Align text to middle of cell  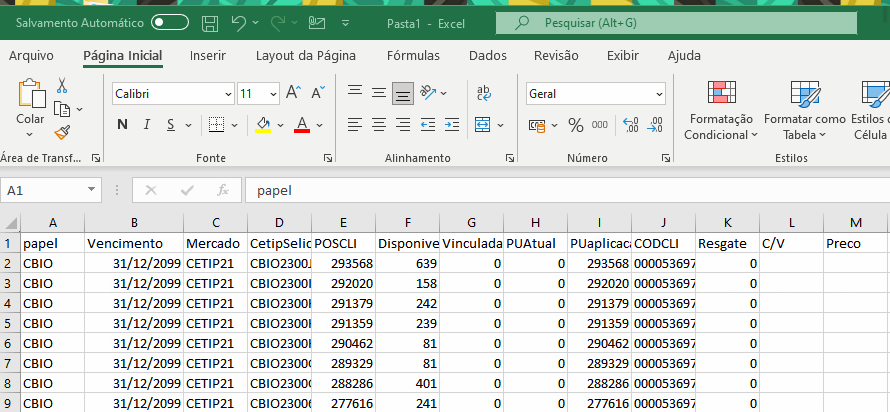tap(379, 93)
